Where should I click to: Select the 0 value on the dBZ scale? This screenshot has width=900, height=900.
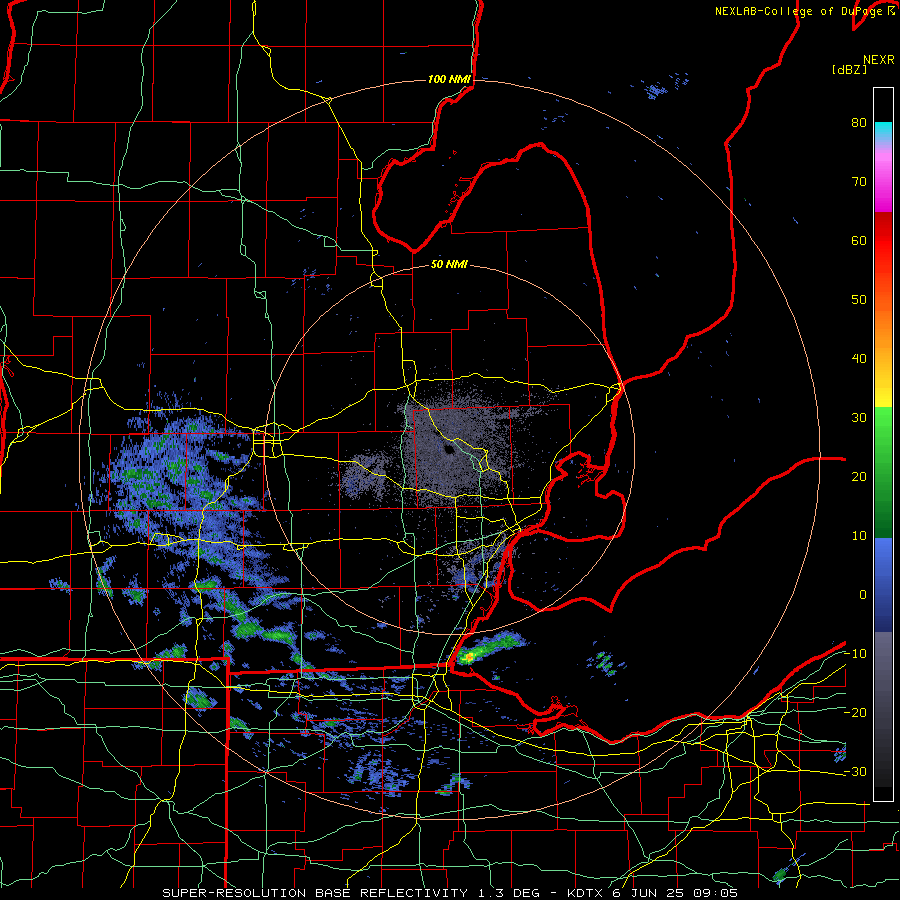click(863, 595)
